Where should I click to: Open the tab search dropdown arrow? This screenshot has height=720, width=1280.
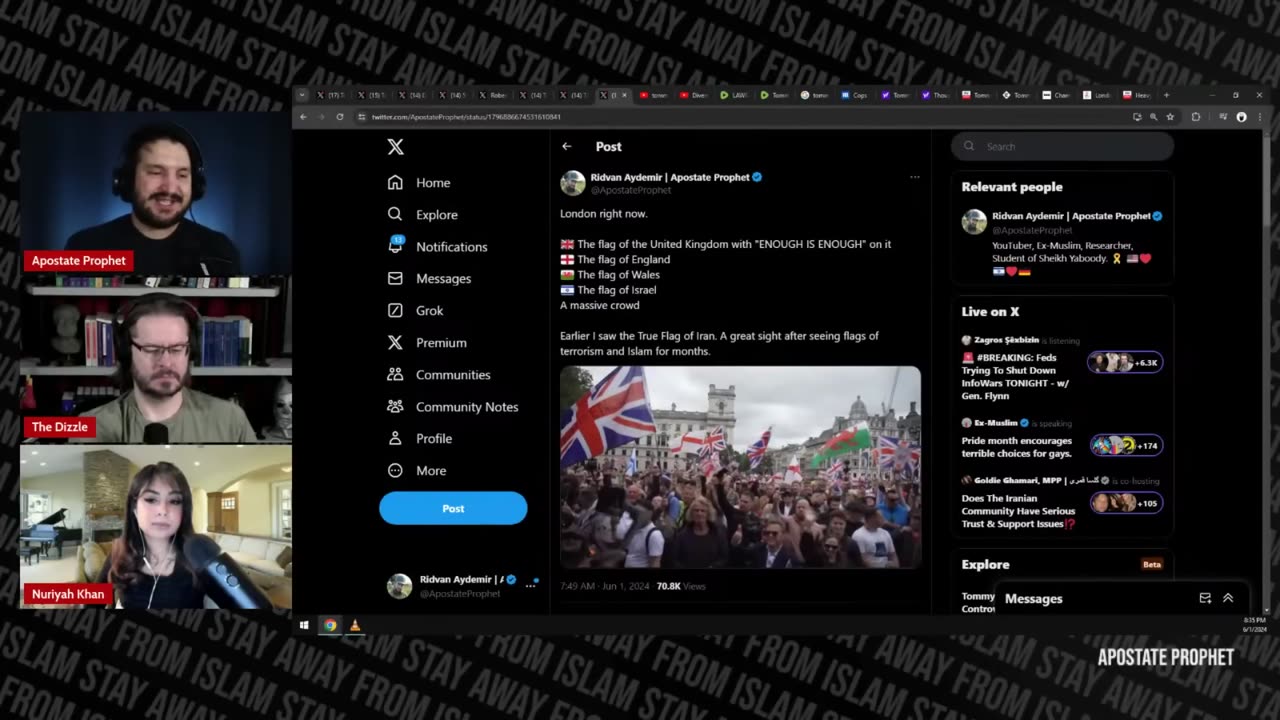pyautogui.click(x=302, y=95)
